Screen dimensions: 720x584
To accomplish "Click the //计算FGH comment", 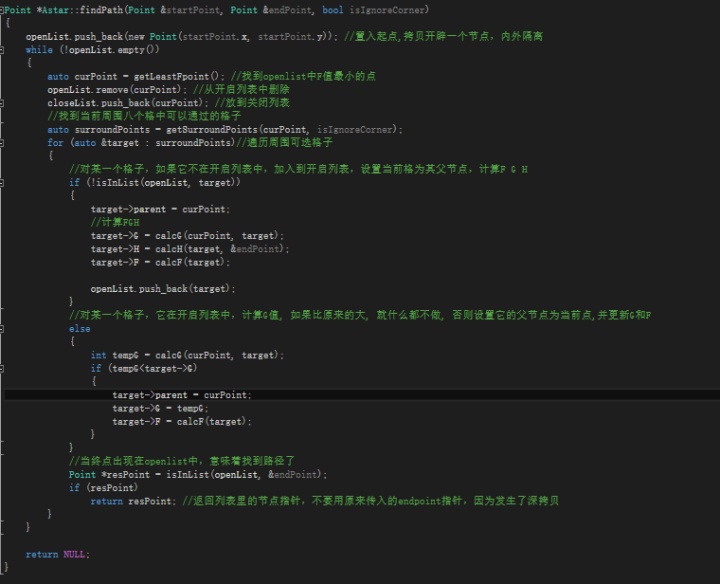I will tap(115, 223).
